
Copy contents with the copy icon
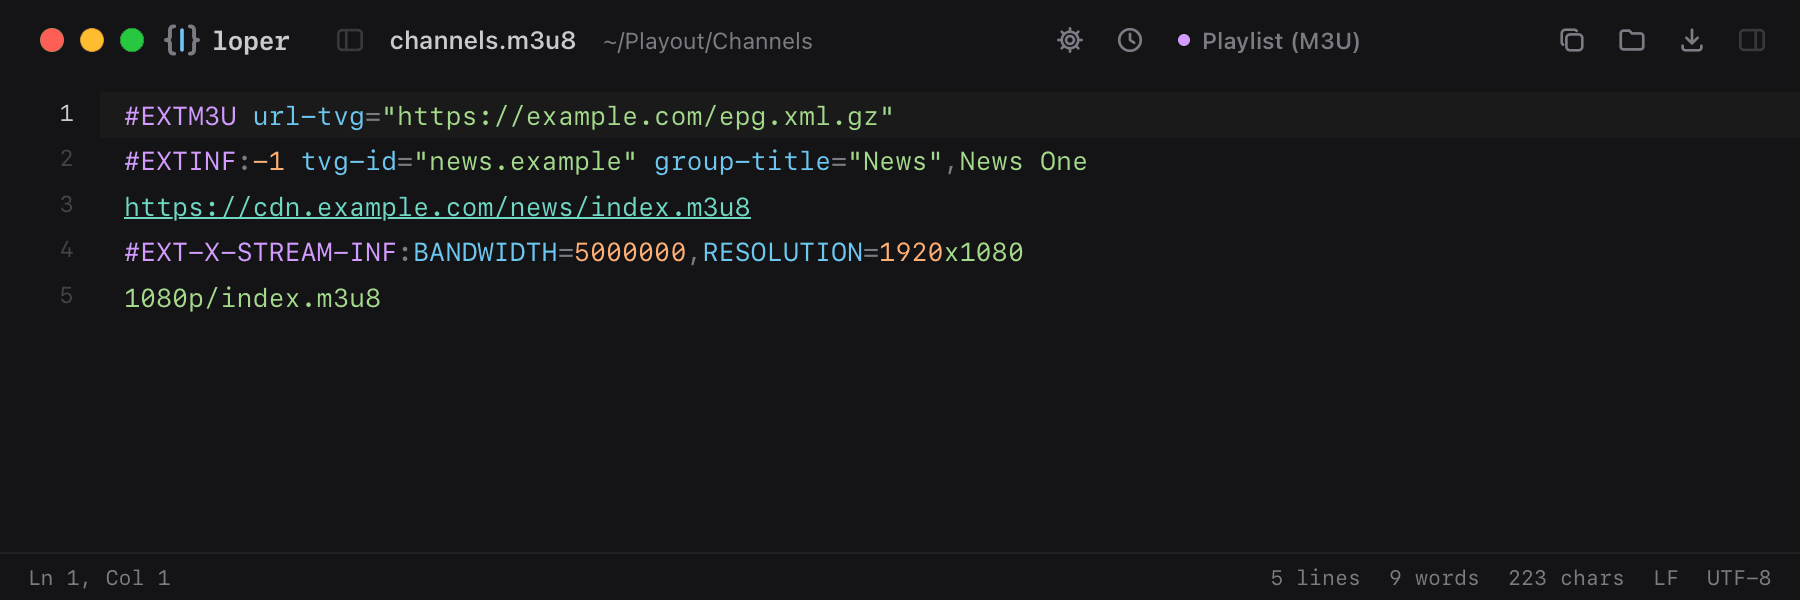point(1572,40)
